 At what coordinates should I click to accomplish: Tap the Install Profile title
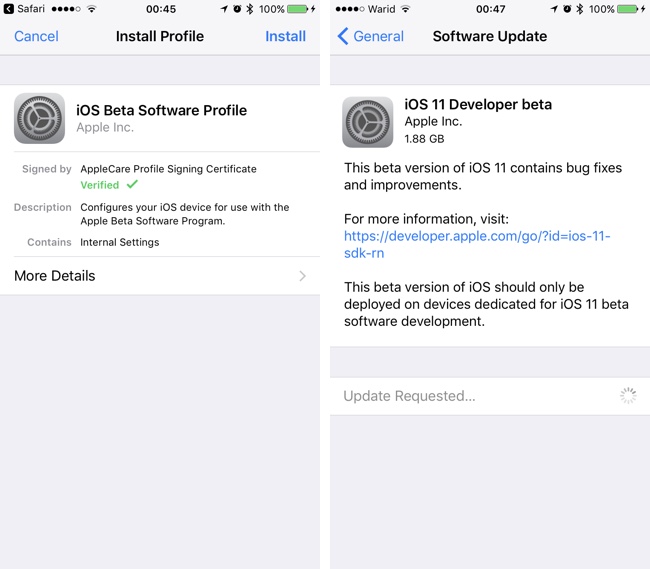160,36
